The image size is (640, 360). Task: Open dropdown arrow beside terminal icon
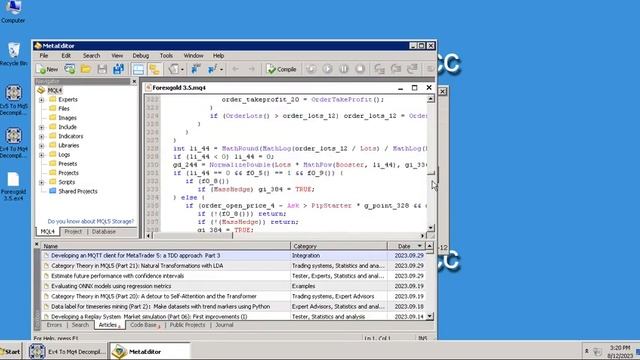tap(182, 69)
